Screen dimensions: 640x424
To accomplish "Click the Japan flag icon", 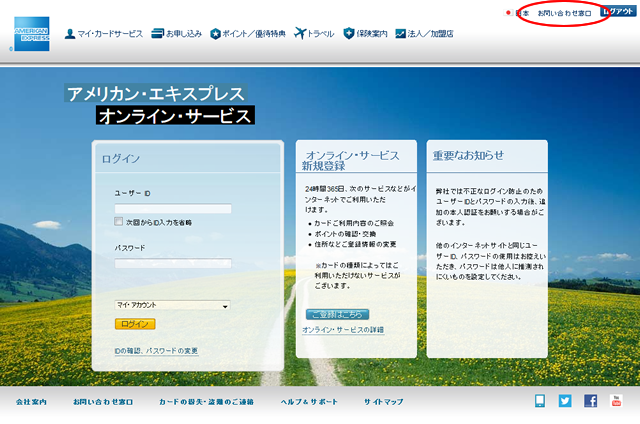I will point(508,13).
